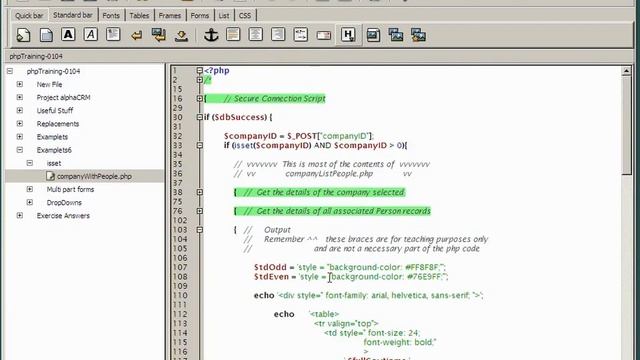Click the E-mail link icon

(x=324, y=36)
